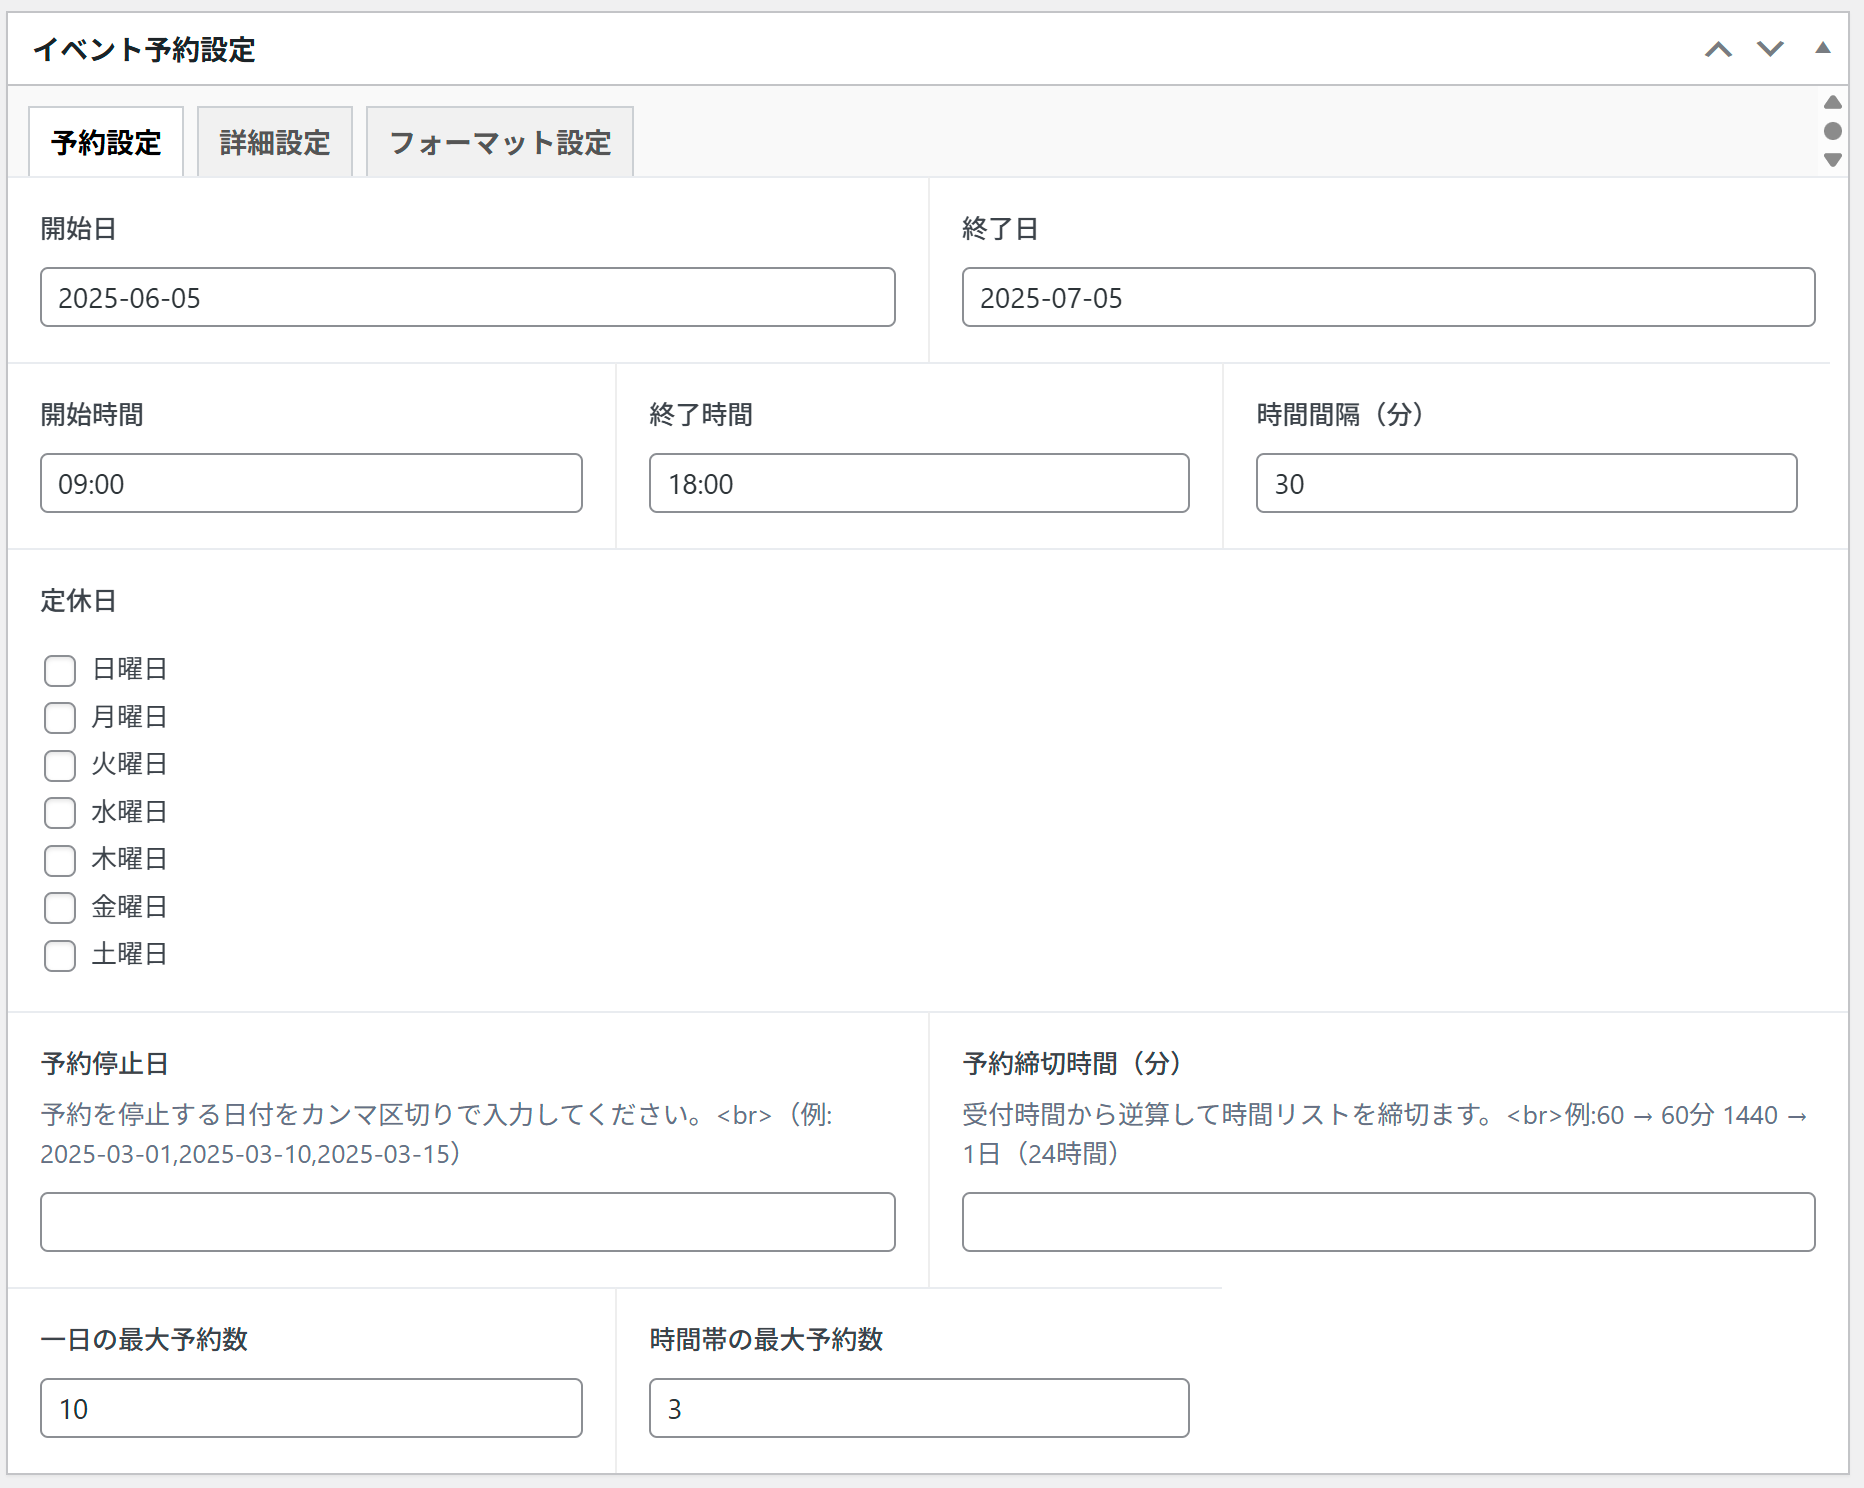The image size is (1864, 1488).
Task: Focus the 終了日 date field
Action: coord(1388,297)
